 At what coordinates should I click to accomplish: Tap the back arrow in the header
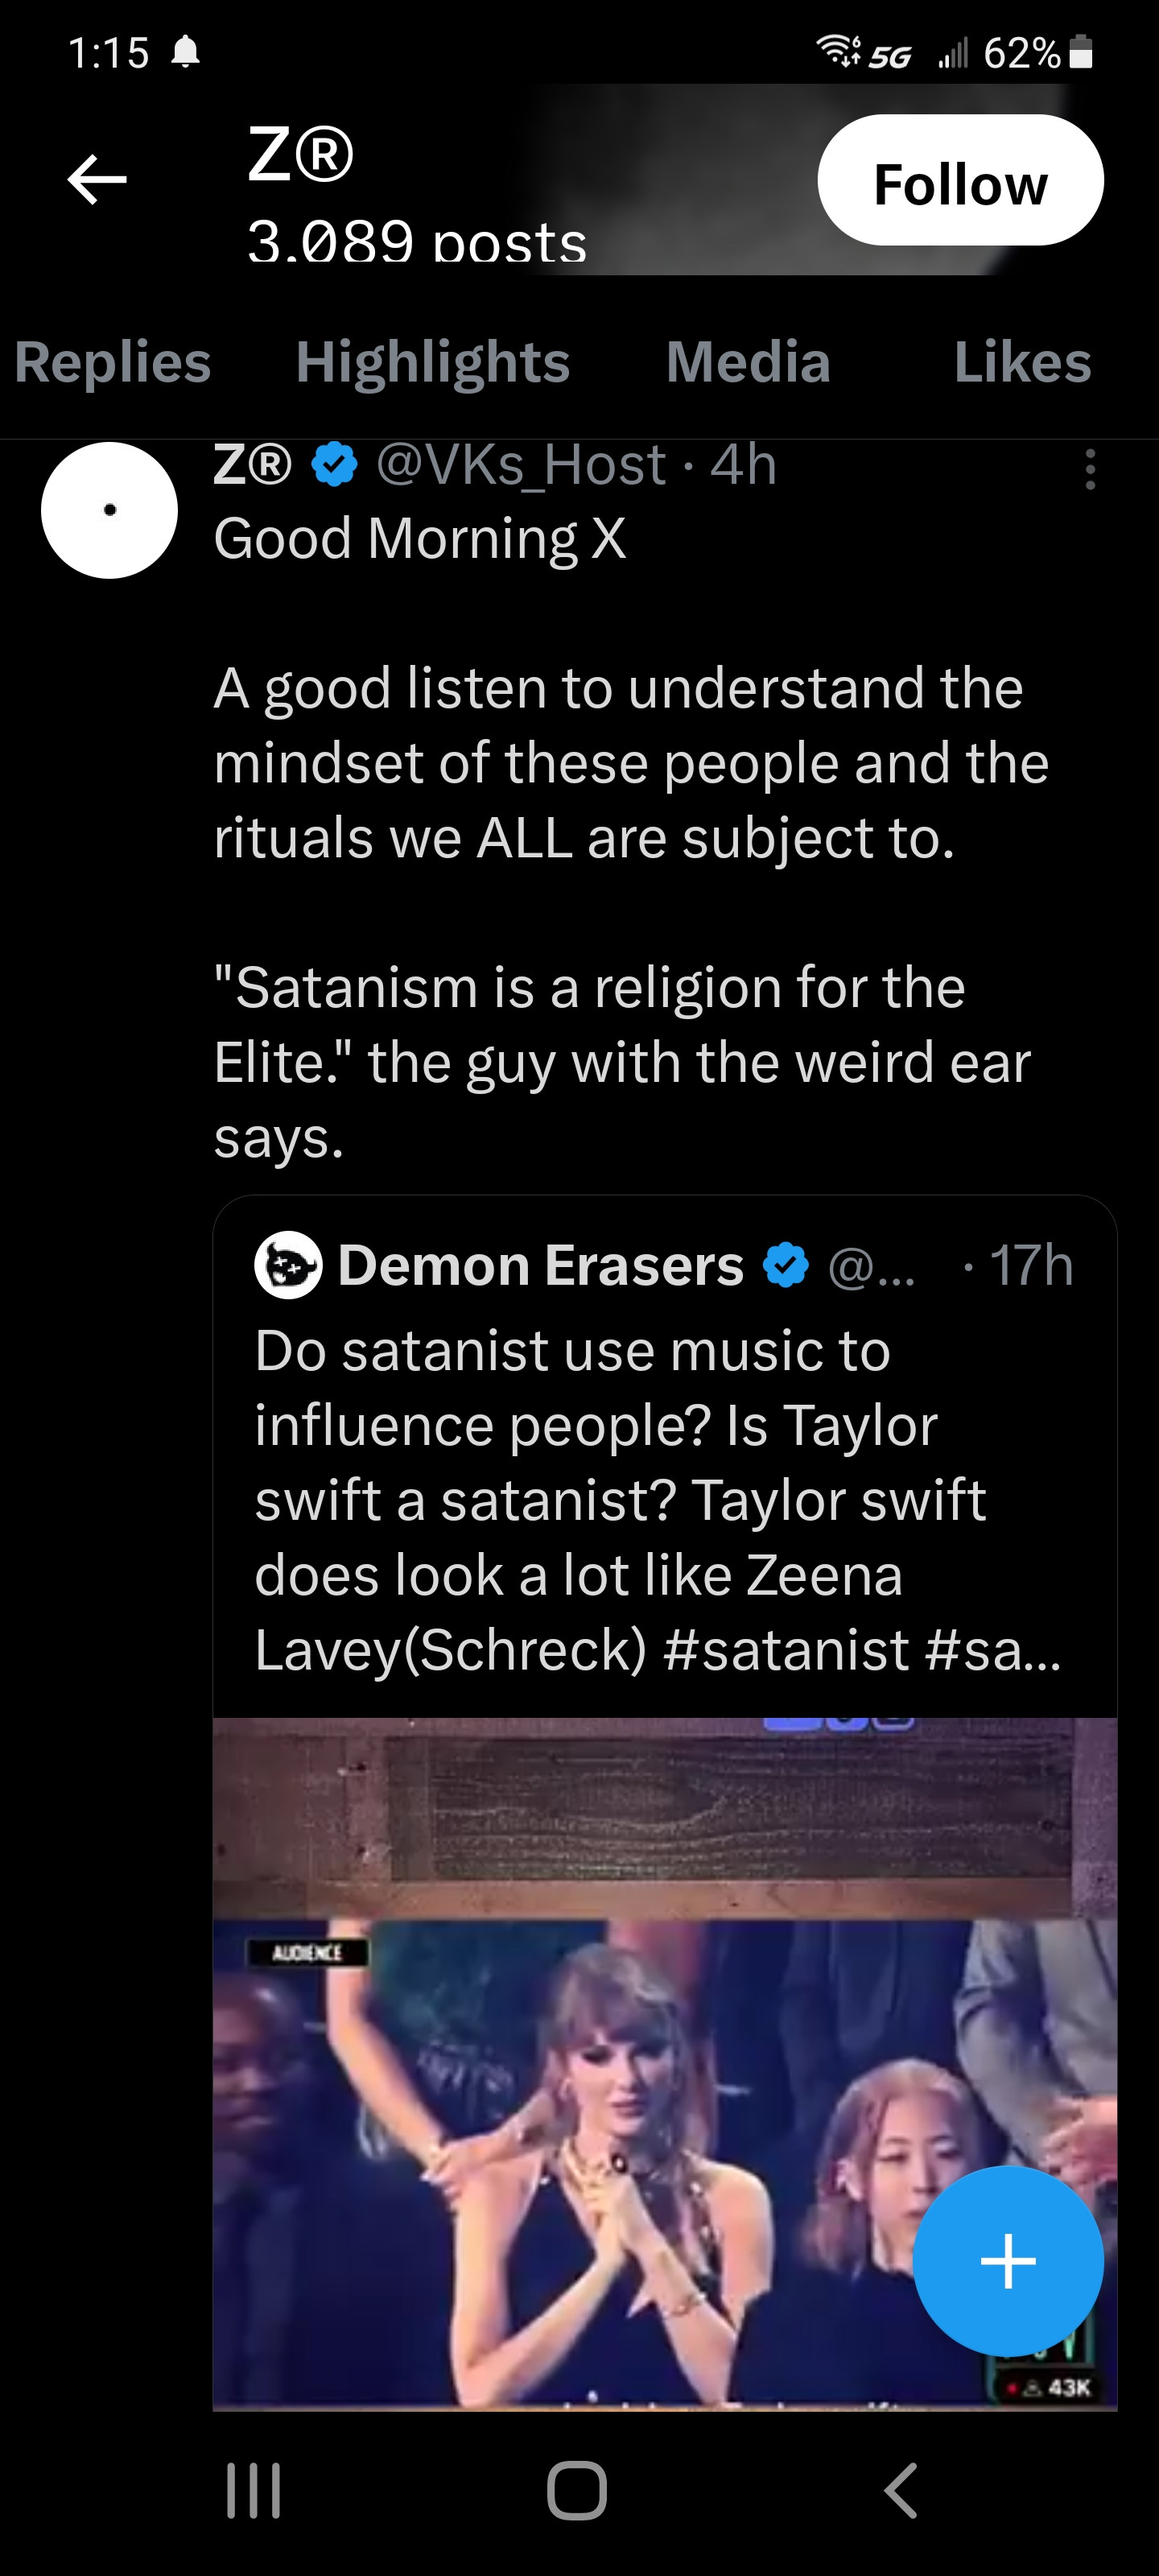tap(97, 180)
